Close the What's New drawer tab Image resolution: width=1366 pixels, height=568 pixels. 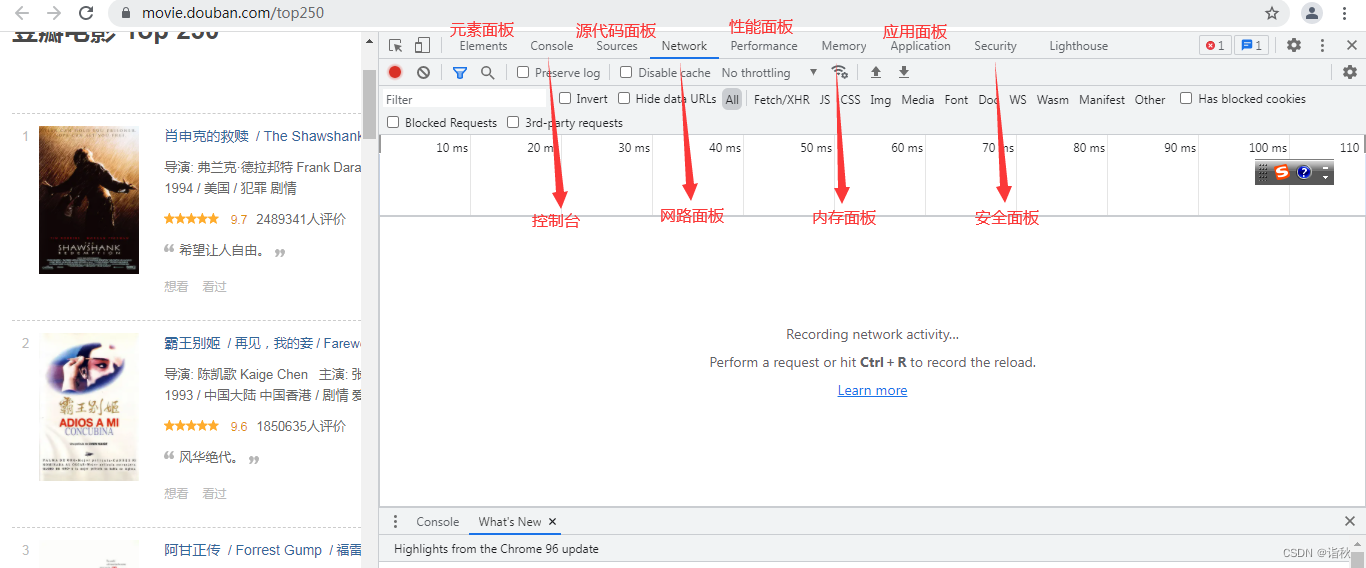(553, 522)
